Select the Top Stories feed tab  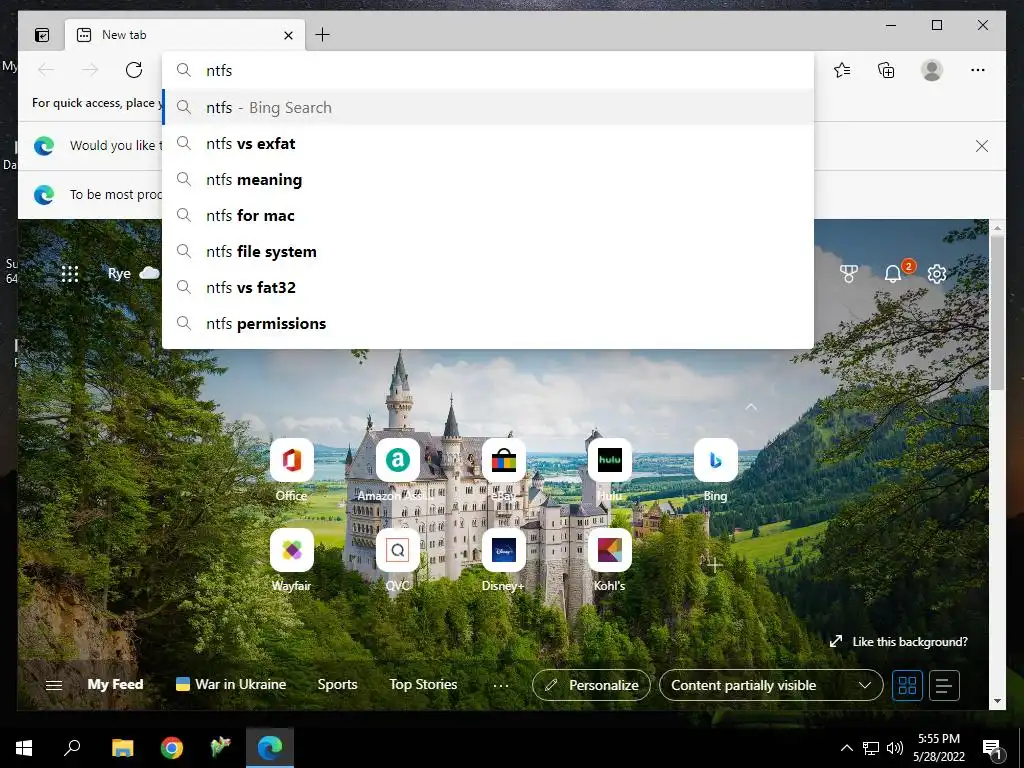pos(423,684)
